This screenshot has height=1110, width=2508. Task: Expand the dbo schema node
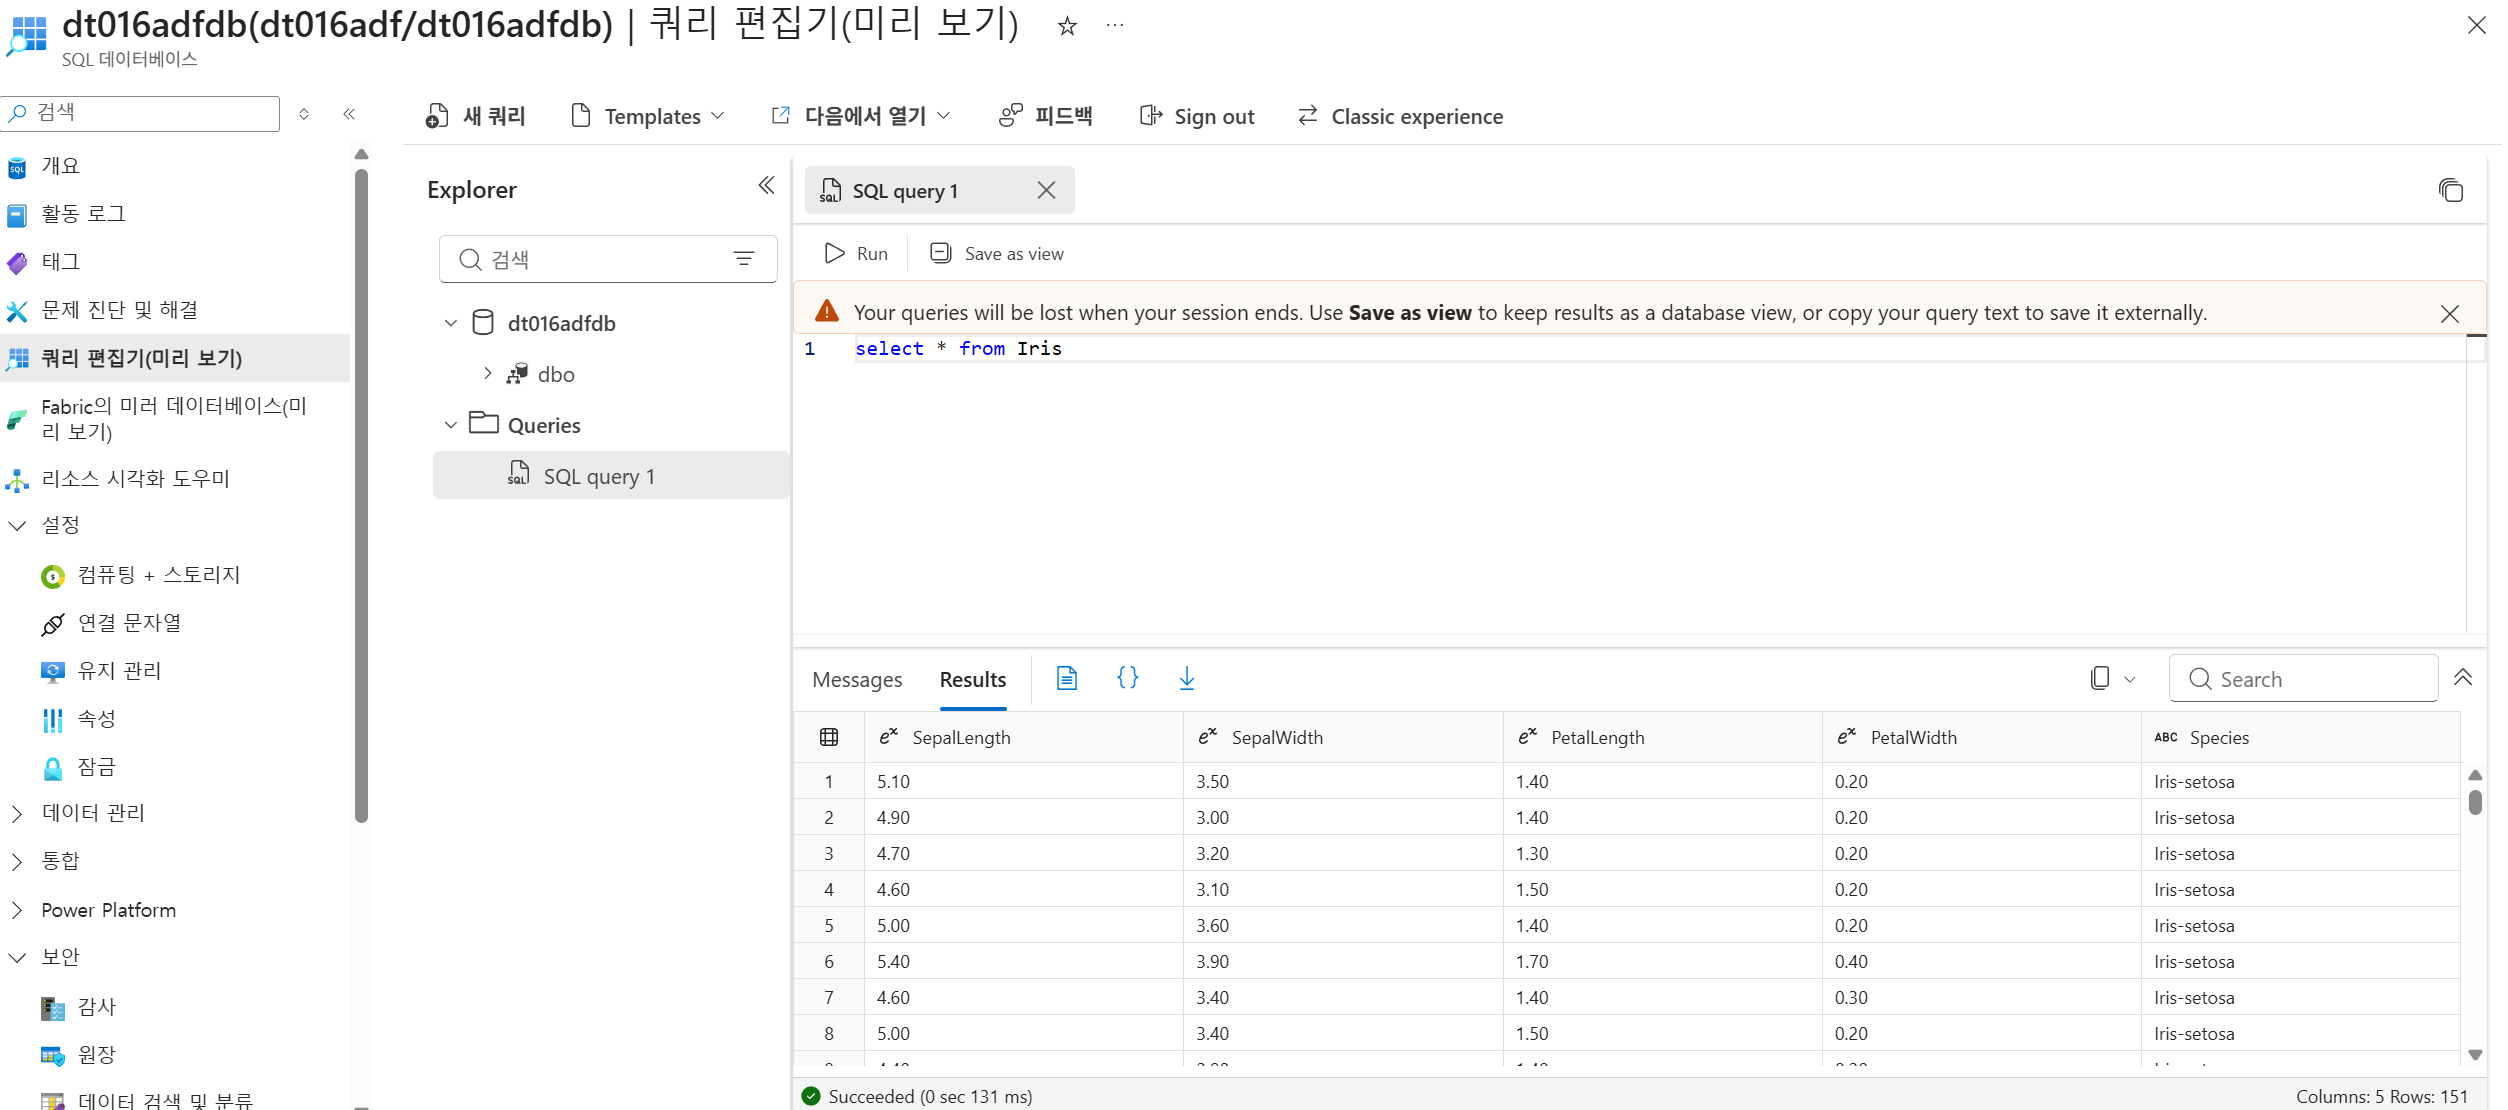[x=488, y=374]
